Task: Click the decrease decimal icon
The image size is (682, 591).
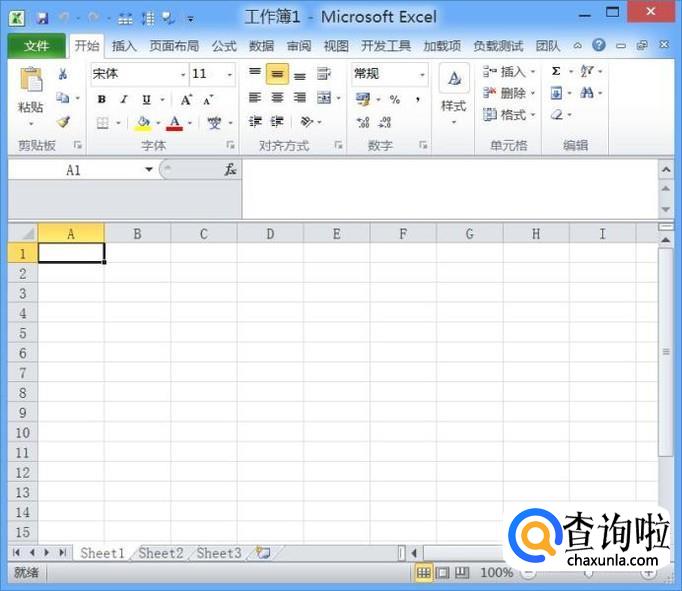Action: (385, 122)
